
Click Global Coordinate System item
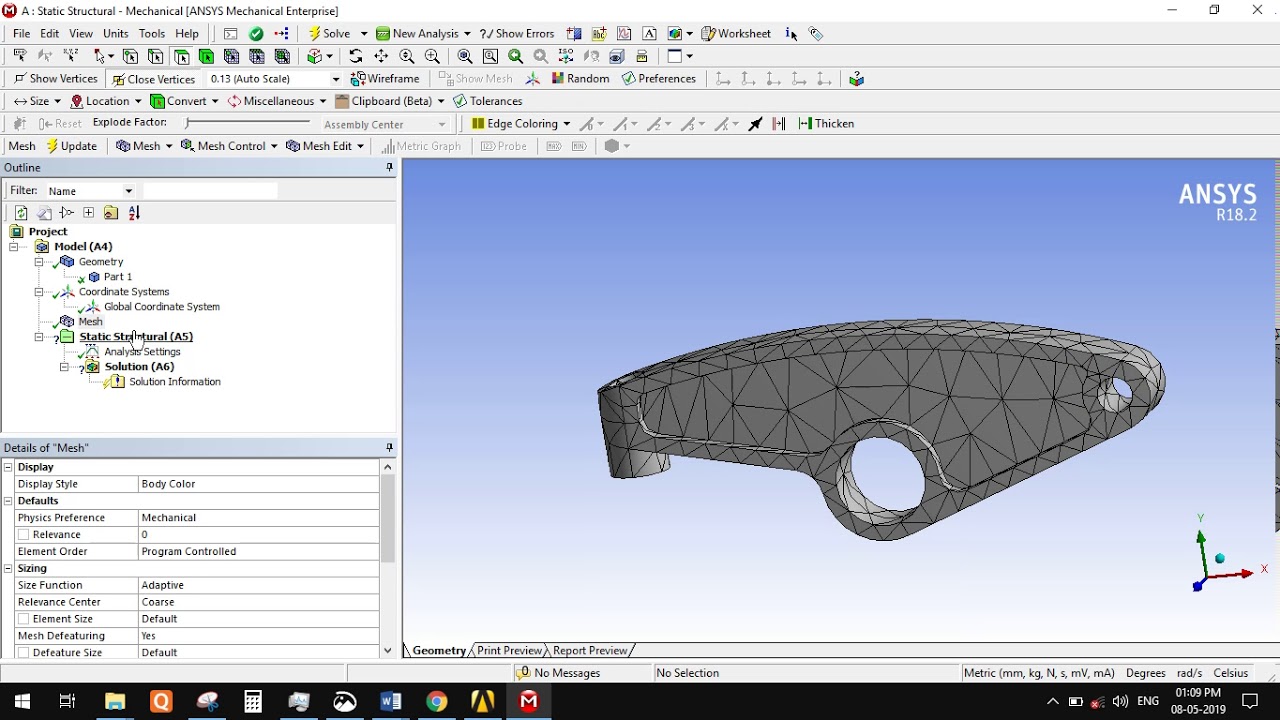[161, 307]
